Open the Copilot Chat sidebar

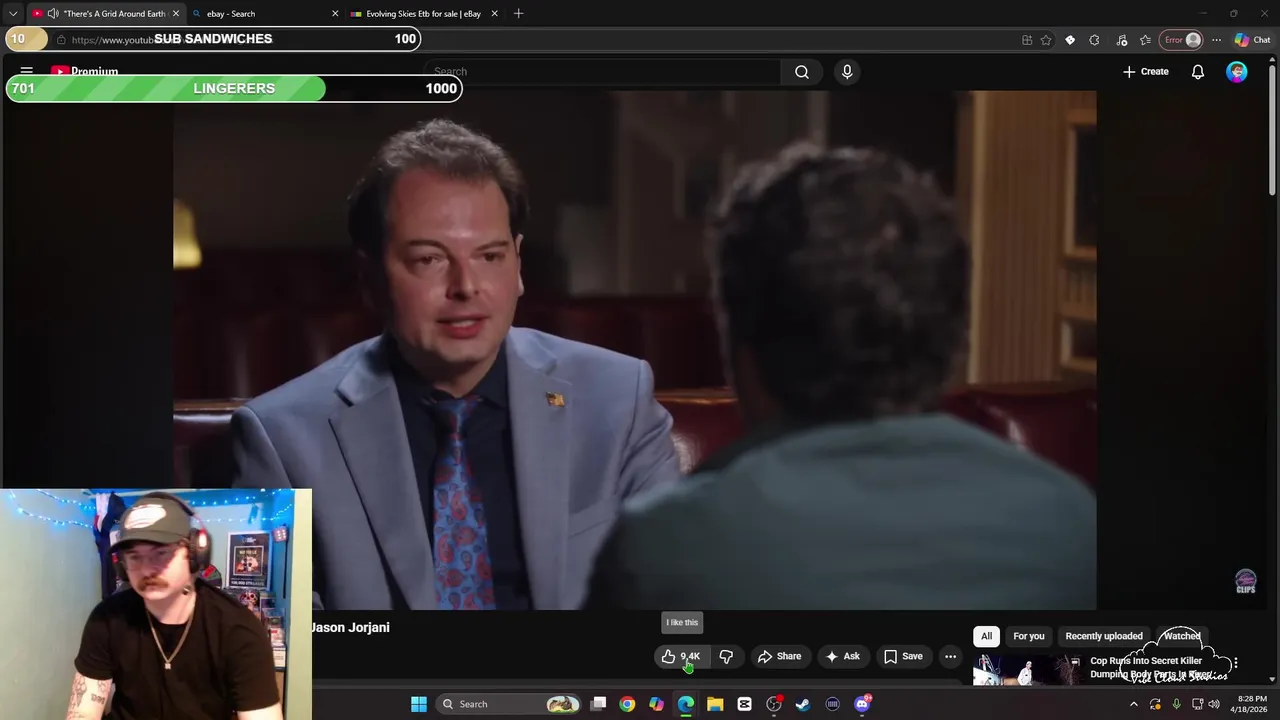[1252, 40]
